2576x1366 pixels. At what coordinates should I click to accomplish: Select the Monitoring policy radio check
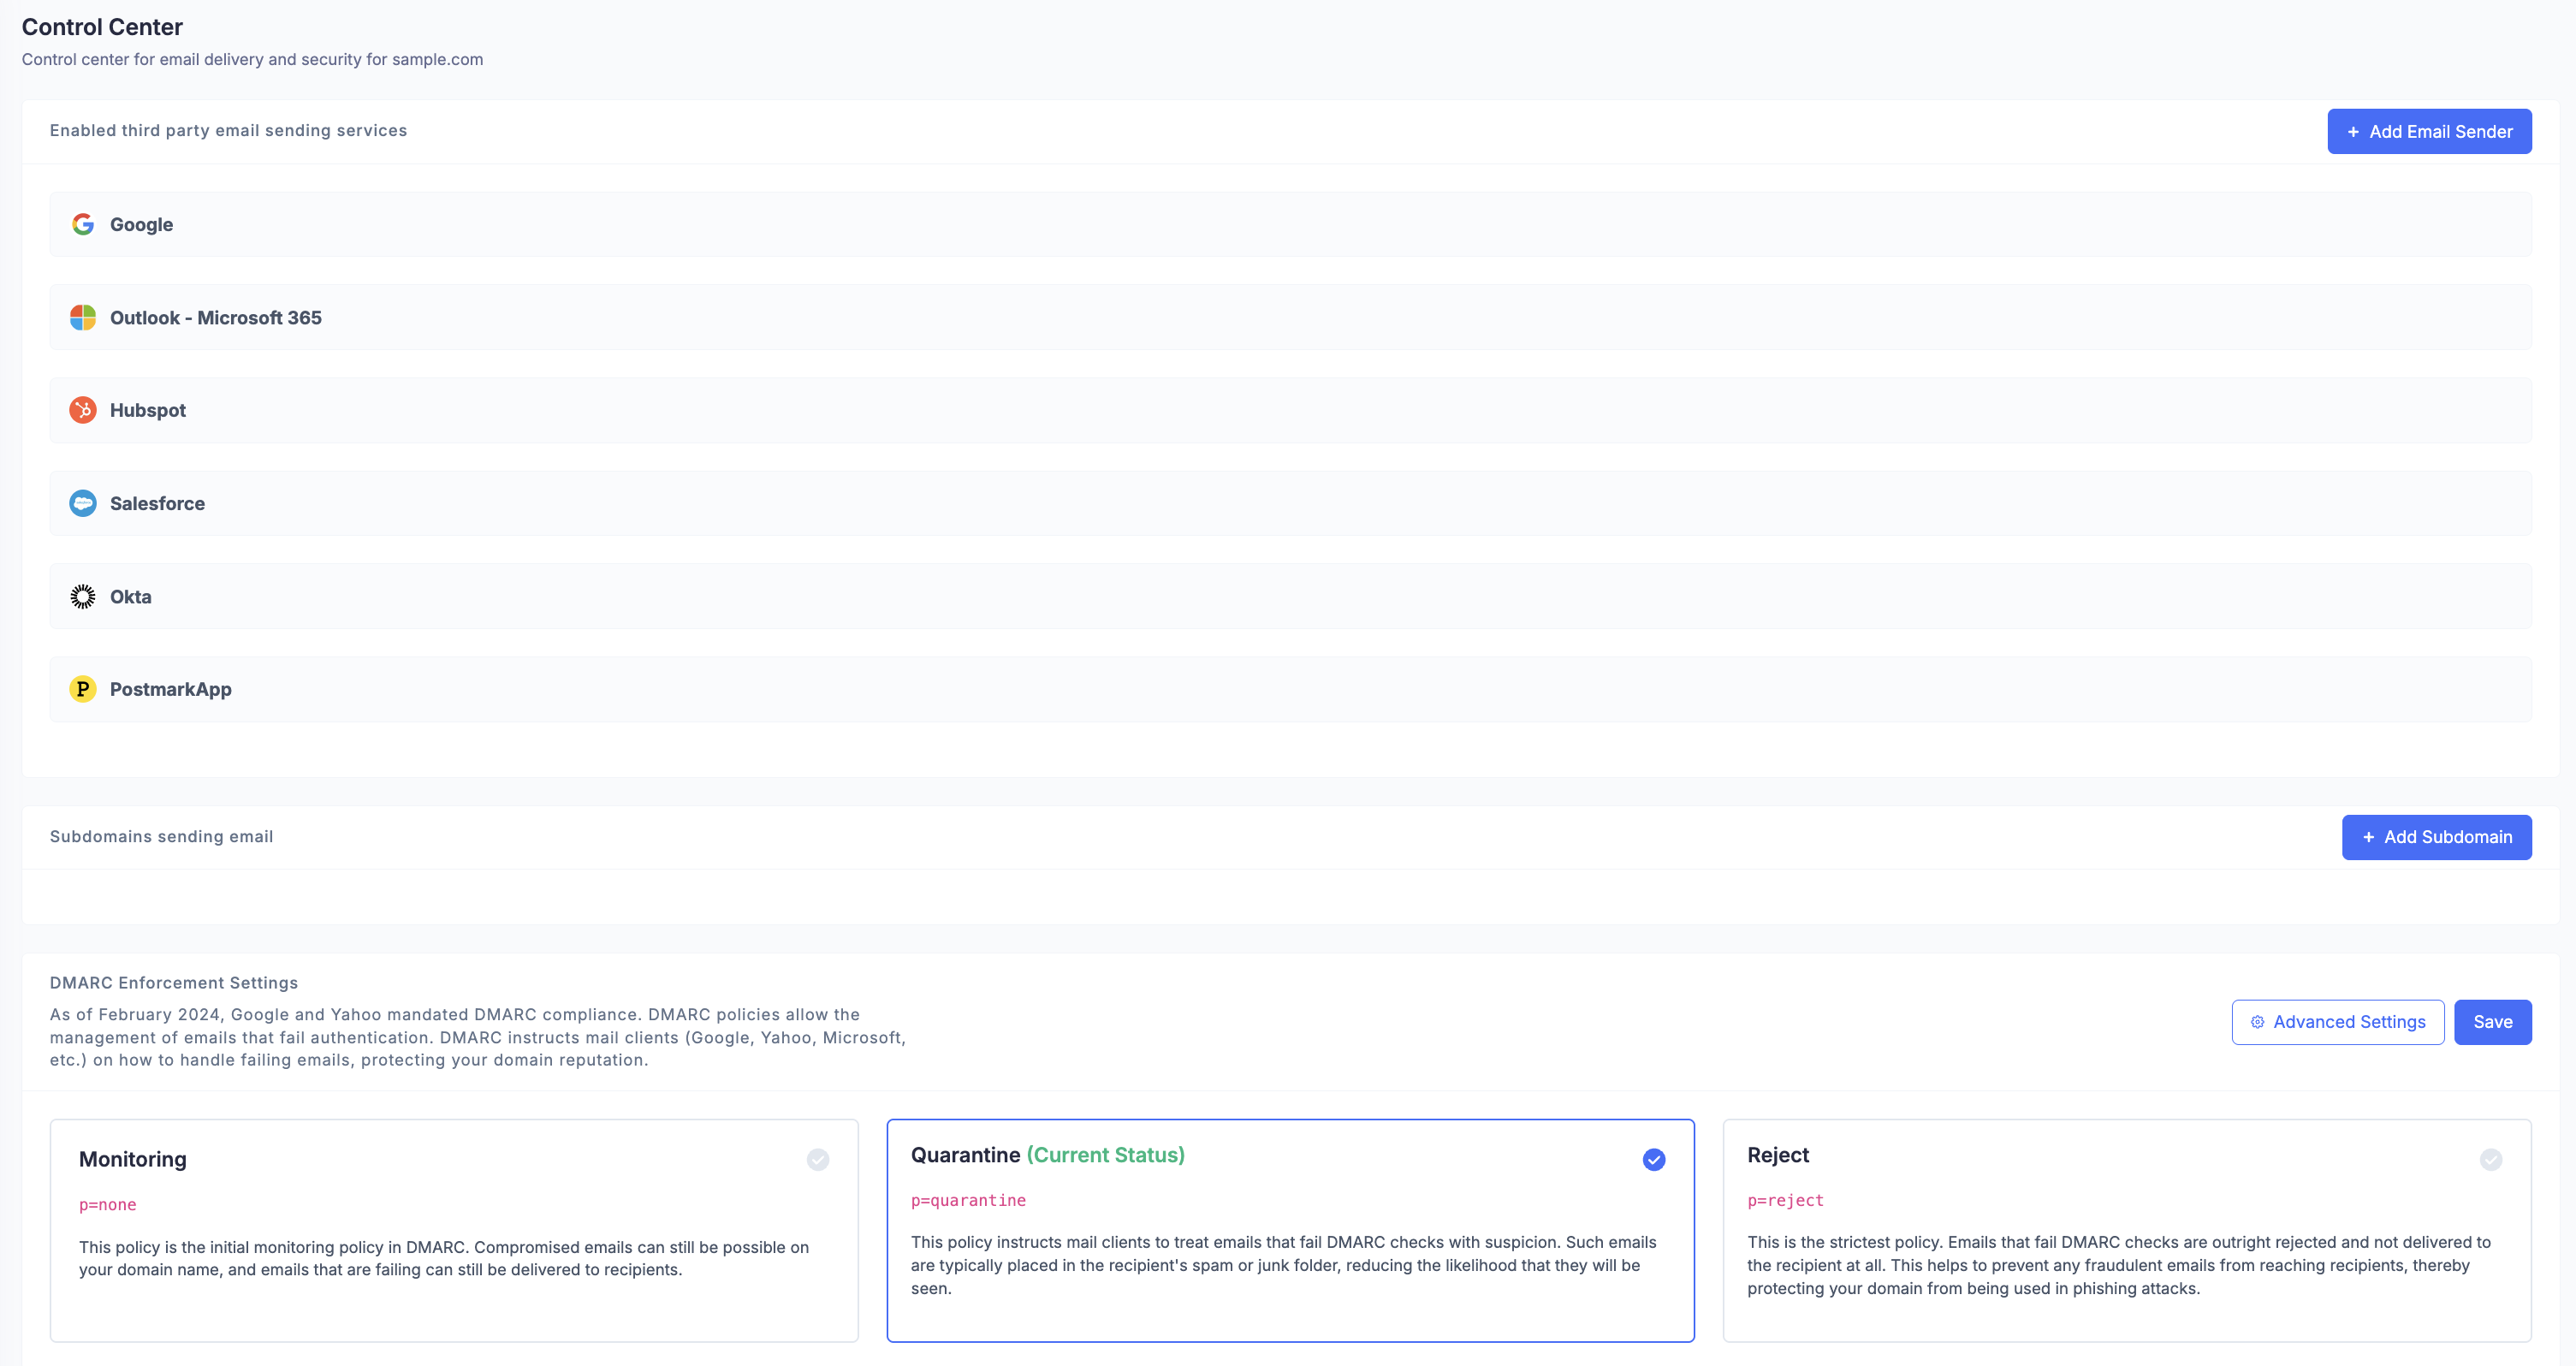[x=818, y=1159]
